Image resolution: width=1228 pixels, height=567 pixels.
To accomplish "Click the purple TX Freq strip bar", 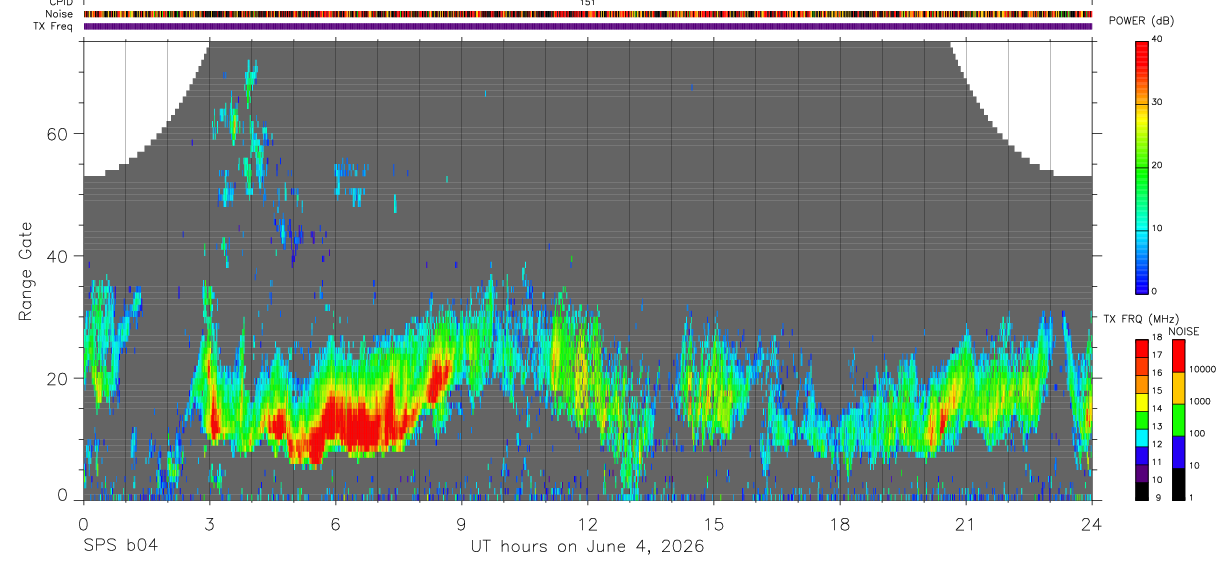I will pos(588,26).
